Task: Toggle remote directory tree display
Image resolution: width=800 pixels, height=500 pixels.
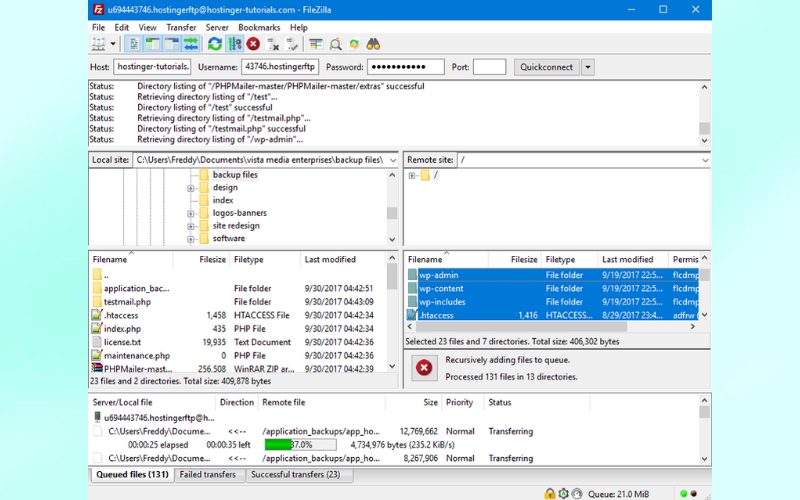Action: point(171,44)
